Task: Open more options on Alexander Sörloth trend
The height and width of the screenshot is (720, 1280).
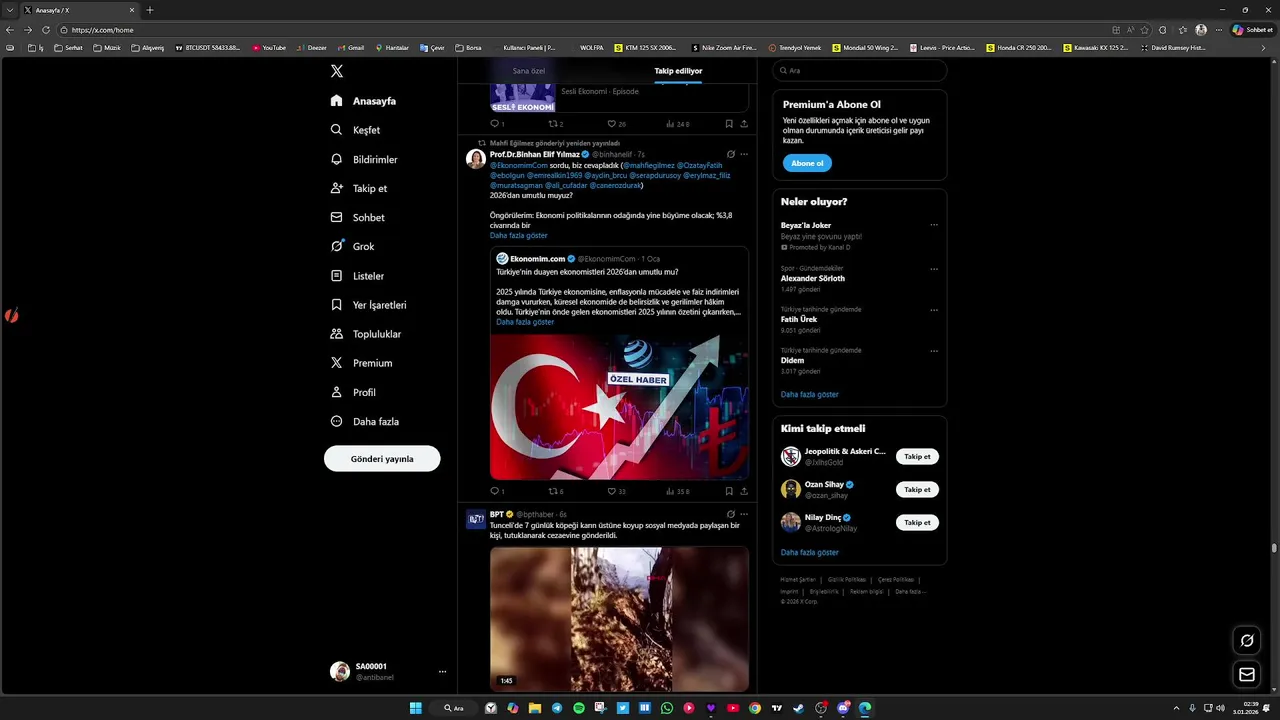Action: point(934,268)
